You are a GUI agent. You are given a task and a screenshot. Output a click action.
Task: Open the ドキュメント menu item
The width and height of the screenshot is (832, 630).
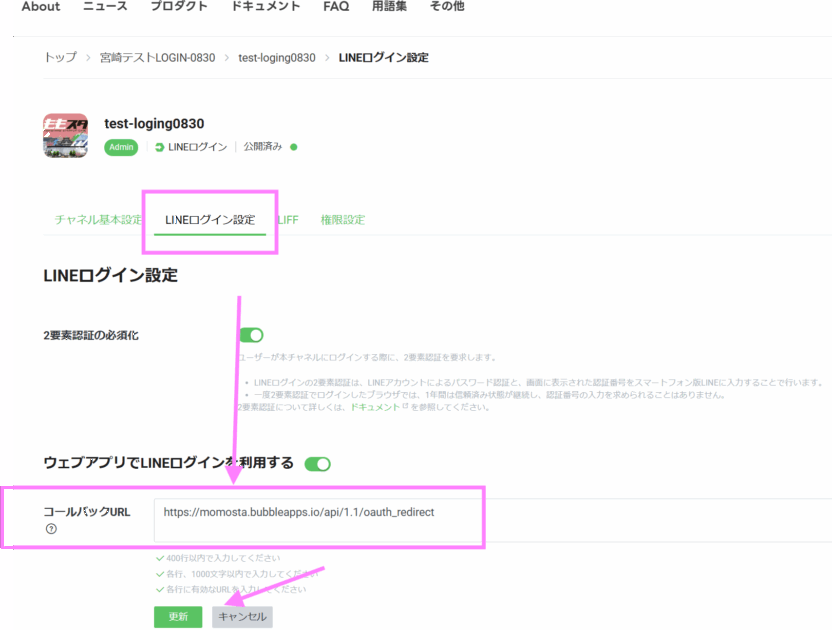point(265,6)
